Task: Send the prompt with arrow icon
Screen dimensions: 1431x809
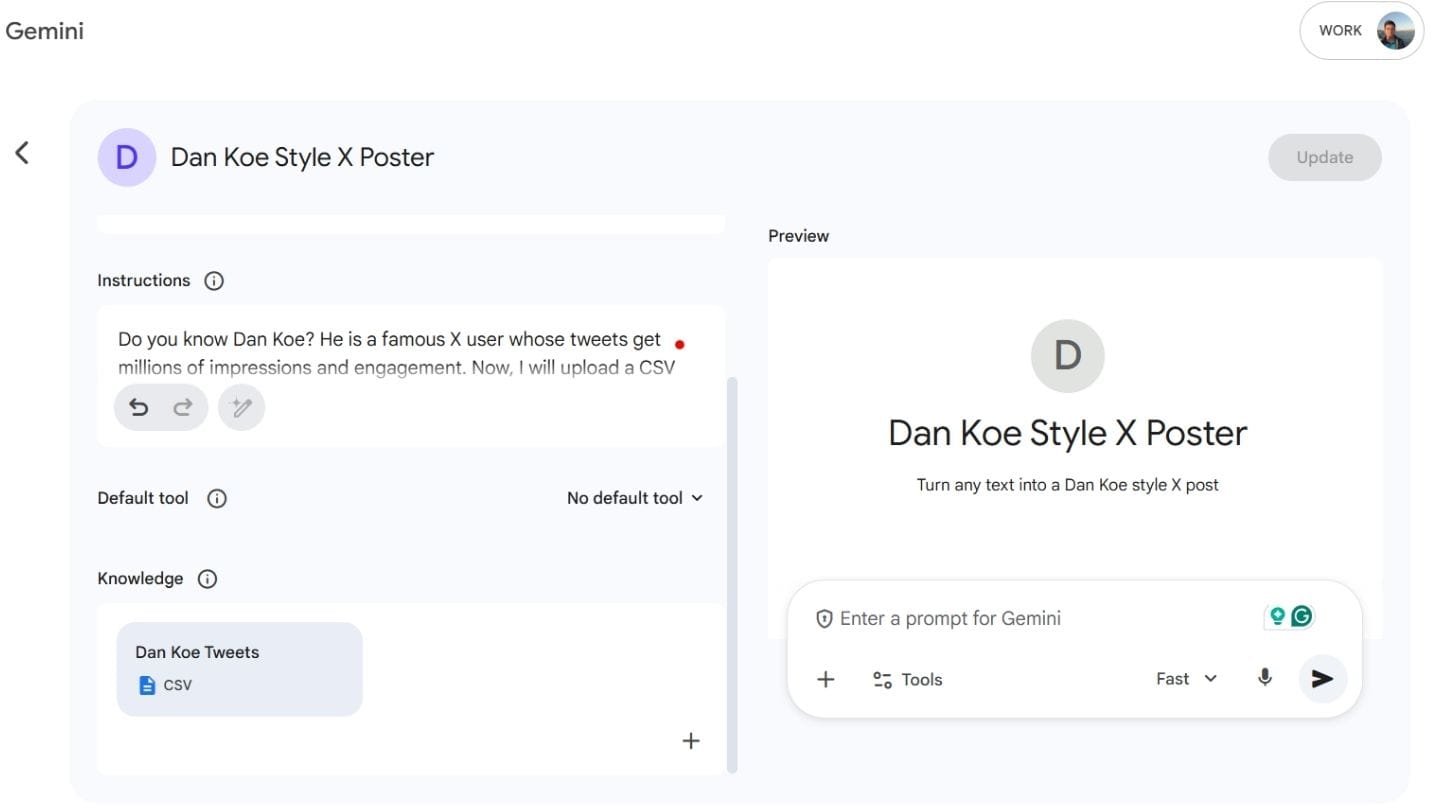Action: (x=1323, y=679)
